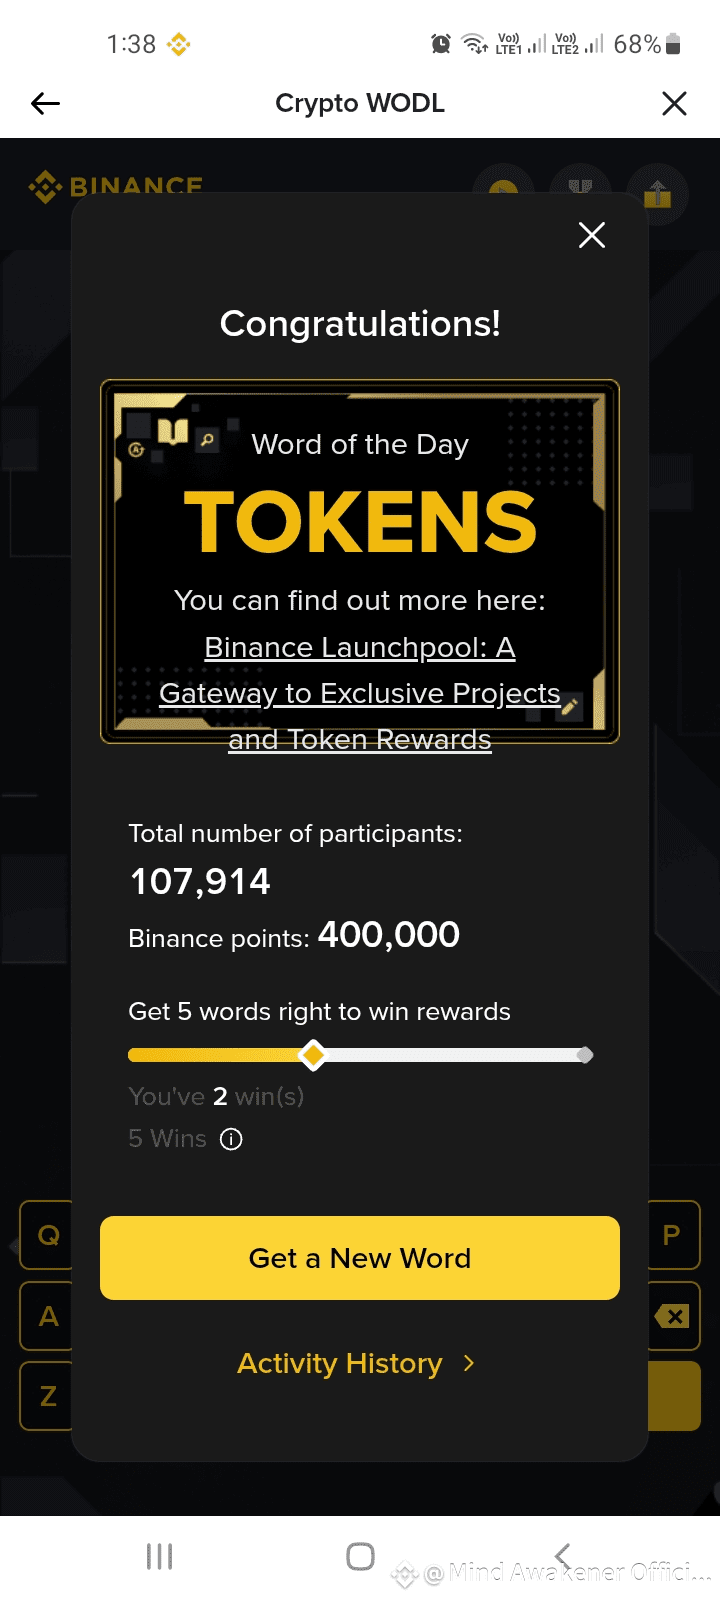Tap the share icon in top bar

[x=658, y=192]
